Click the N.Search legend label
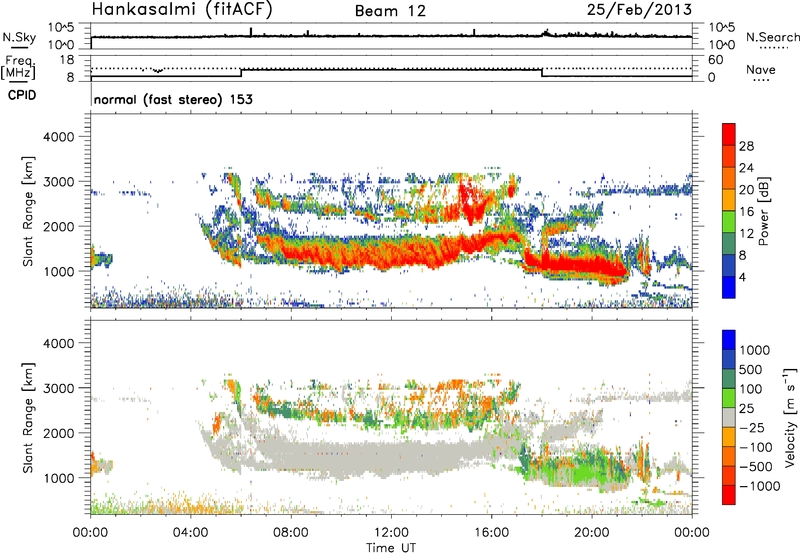The image size is (800, 554). (x=772, y=37)
